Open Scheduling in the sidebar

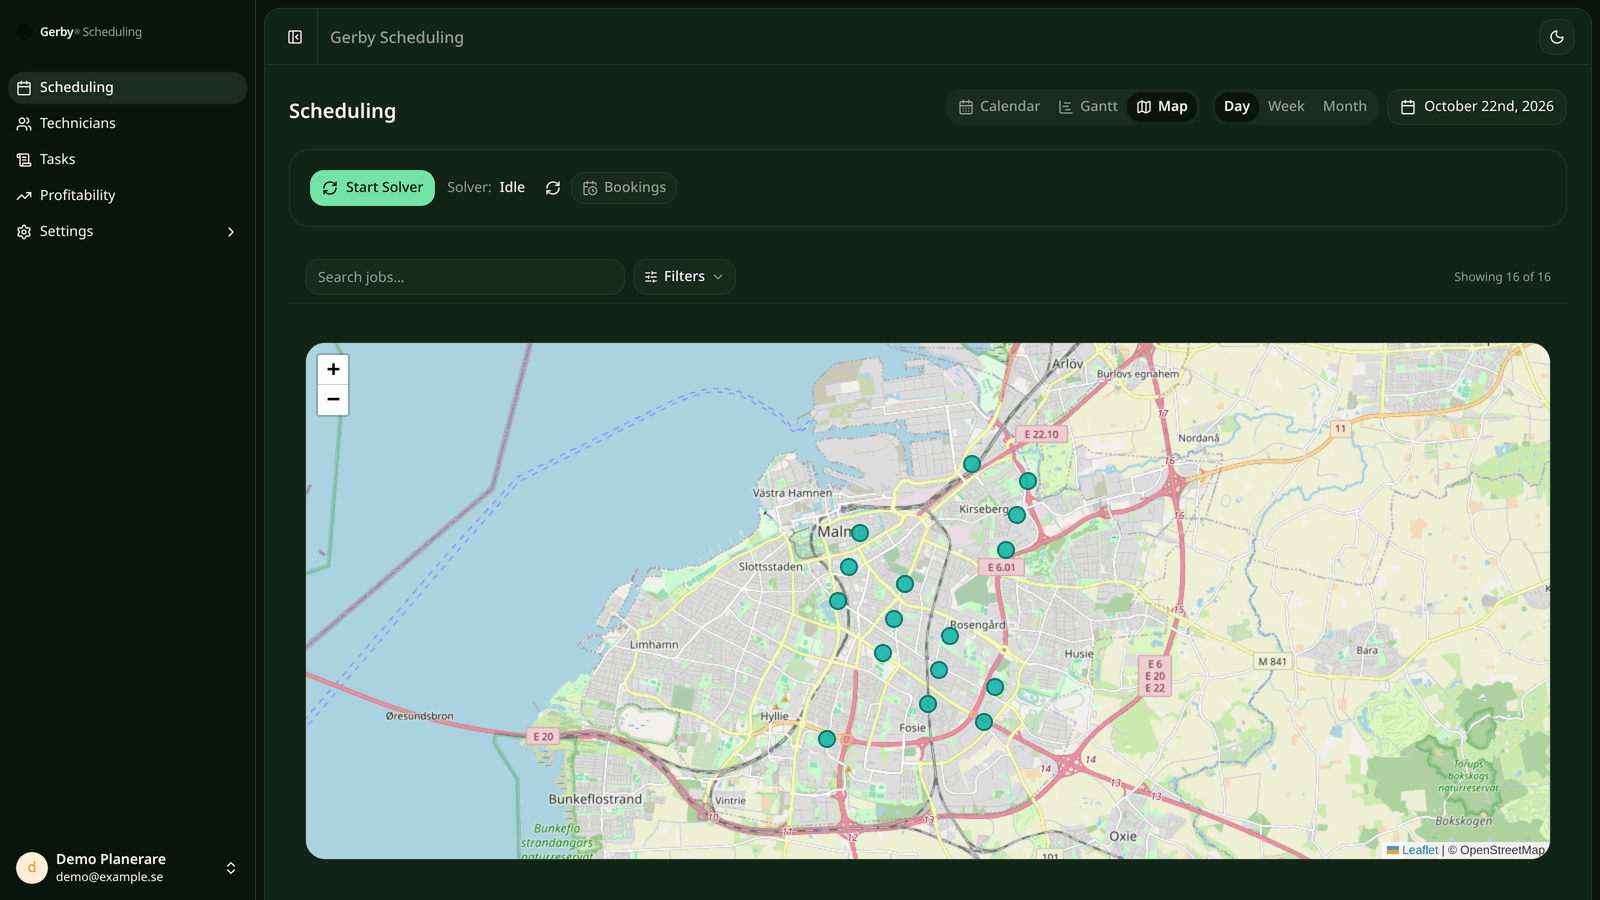tap(127, 88)
